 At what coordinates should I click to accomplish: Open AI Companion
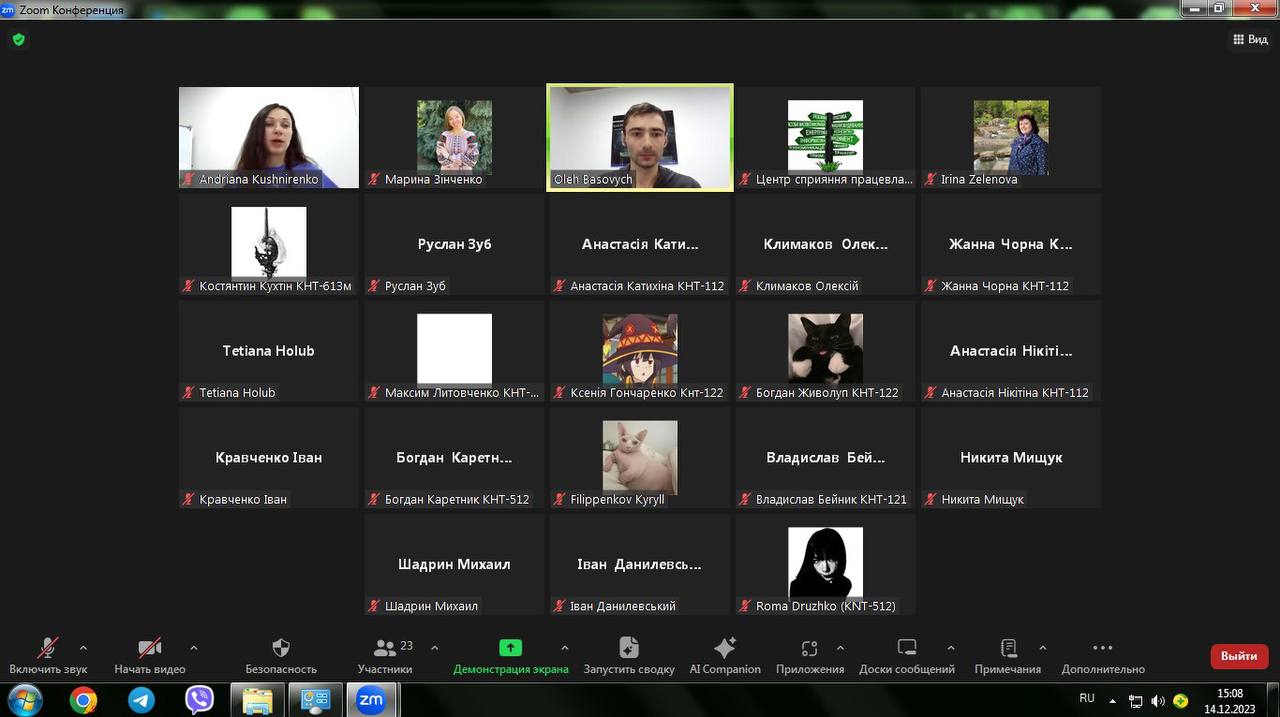724,648
